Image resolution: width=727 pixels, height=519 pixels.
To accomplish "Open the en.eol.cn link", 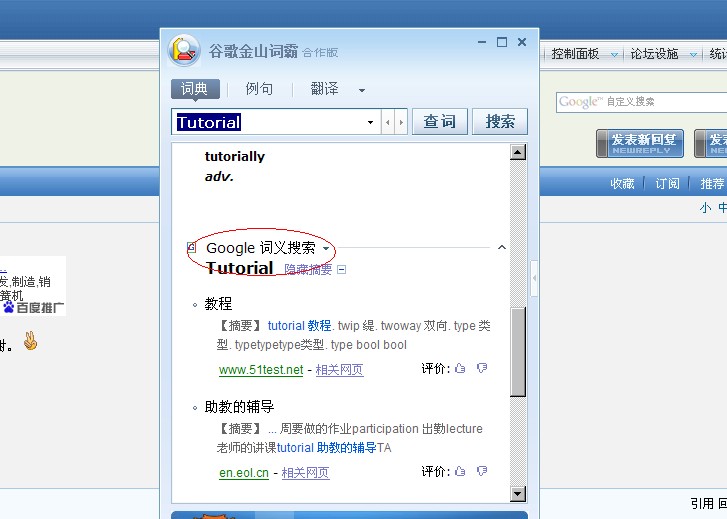I will tap(244, 473).
